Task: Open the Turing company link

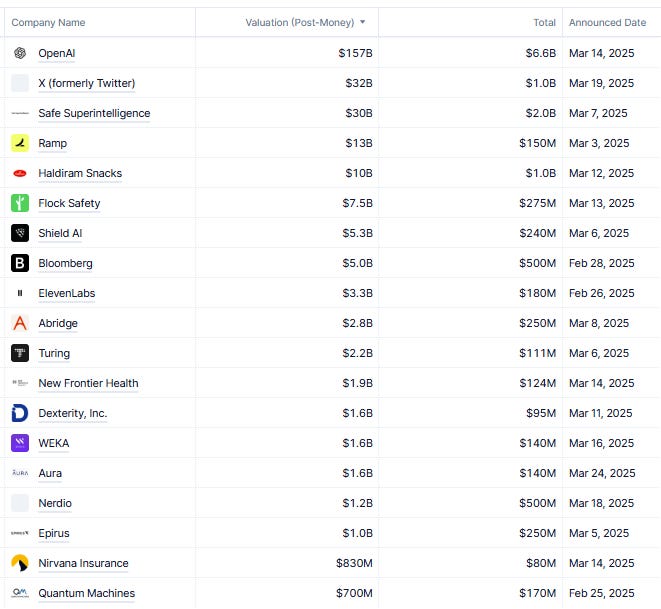Action: [54, 353]
